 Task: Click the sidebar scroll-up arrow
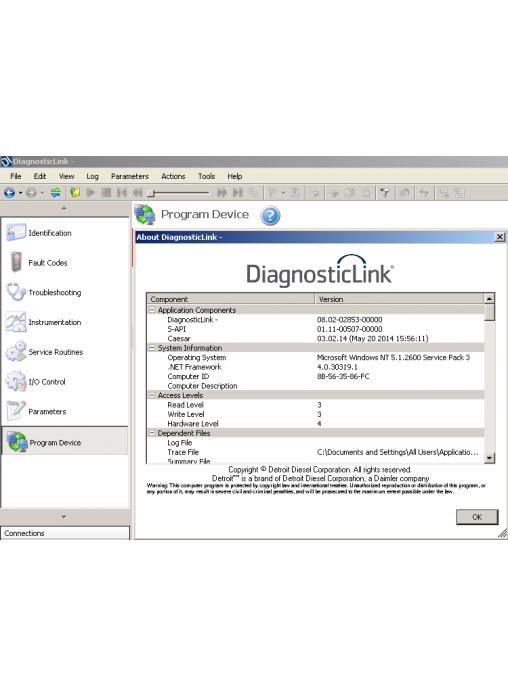[64, 208]
